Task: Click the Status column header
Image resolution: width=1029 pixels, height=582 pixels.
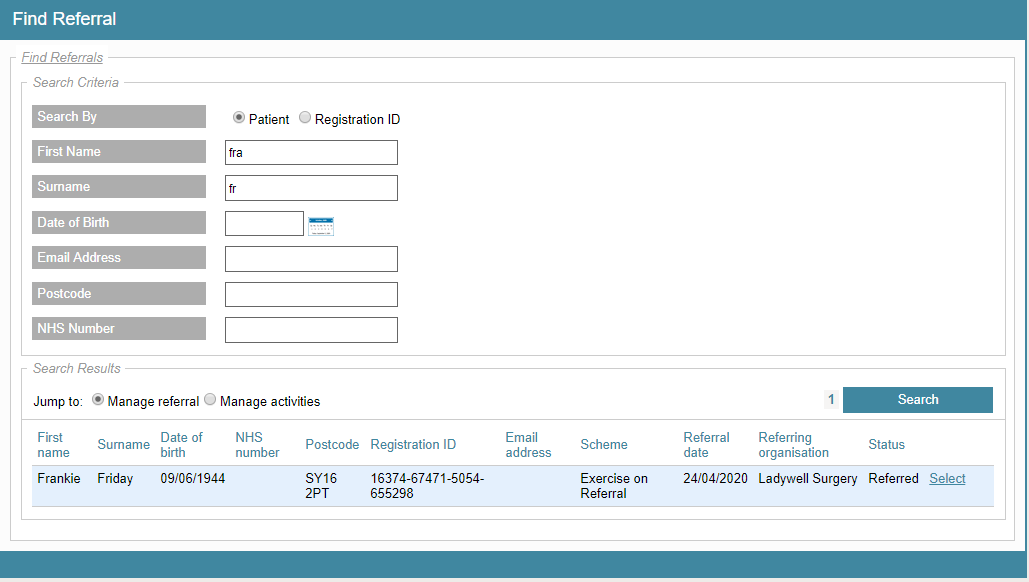Action: coord(887,444)
